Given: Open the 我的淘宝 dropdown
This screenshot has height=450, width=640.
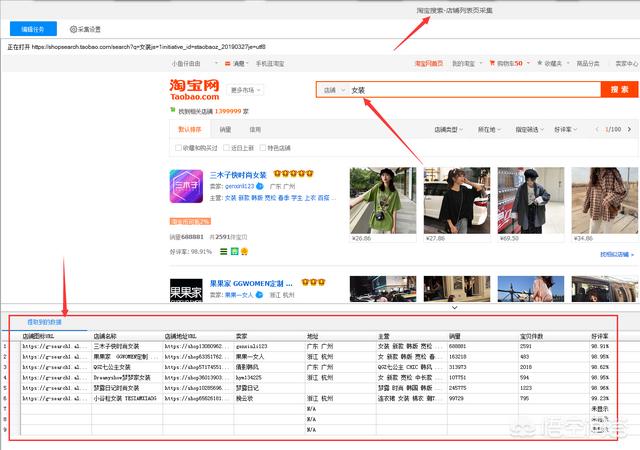Looking at the screenshot, I should click(x=467, y=63).
